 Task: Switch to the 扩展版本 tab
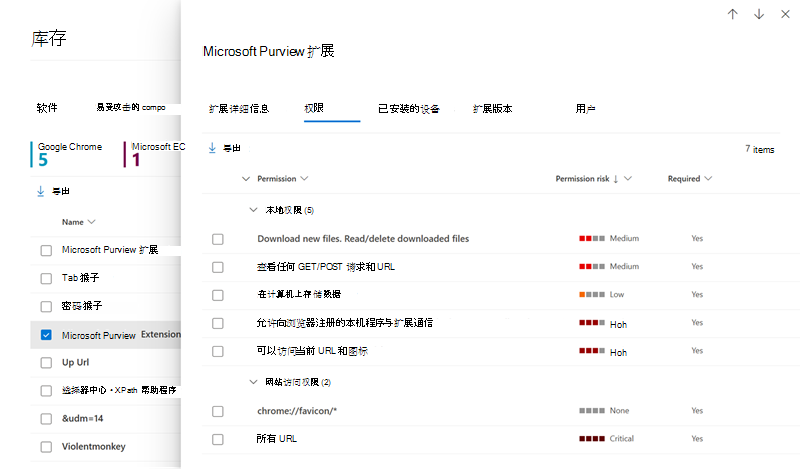click(x=492, y=109)
